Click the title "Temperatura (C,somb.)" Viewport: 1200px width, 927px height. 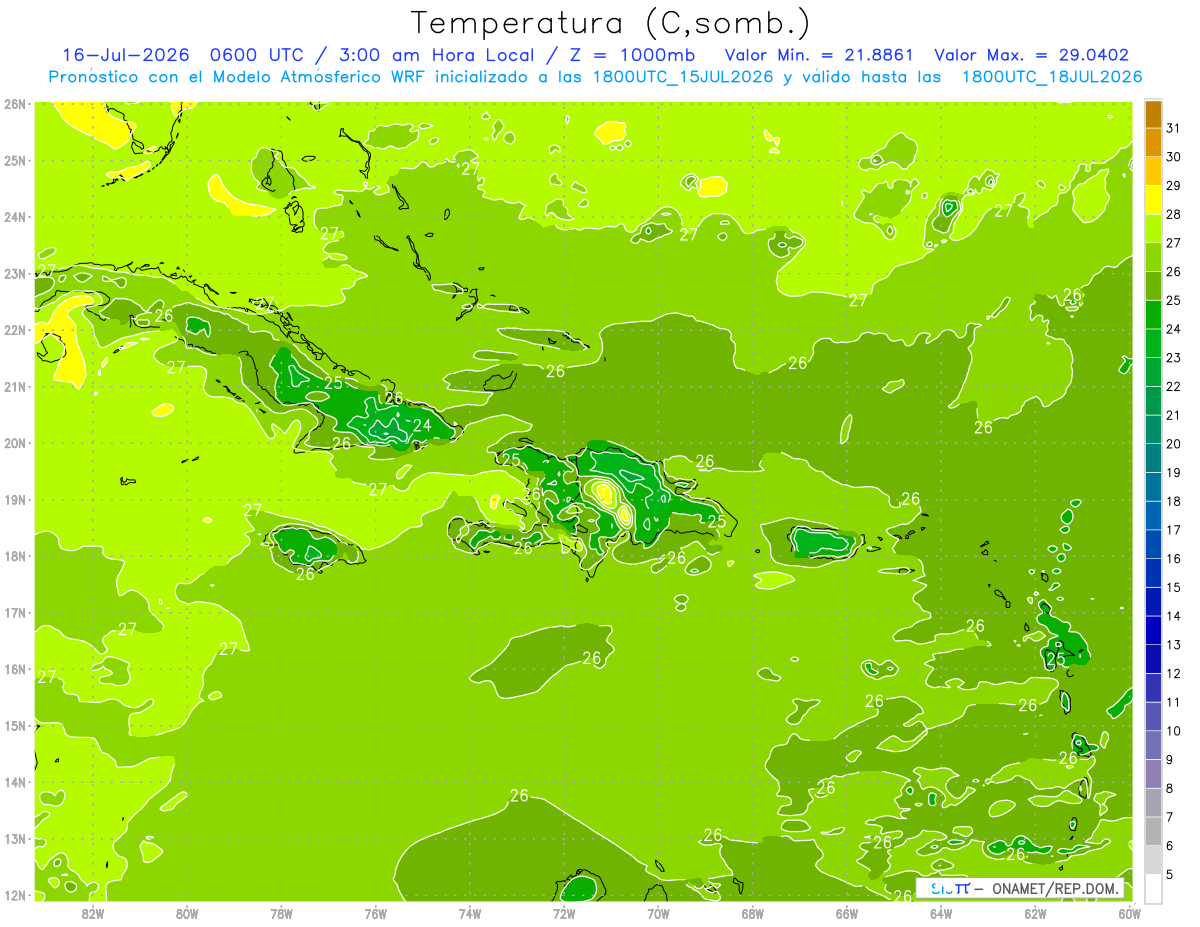coord(610,22)
